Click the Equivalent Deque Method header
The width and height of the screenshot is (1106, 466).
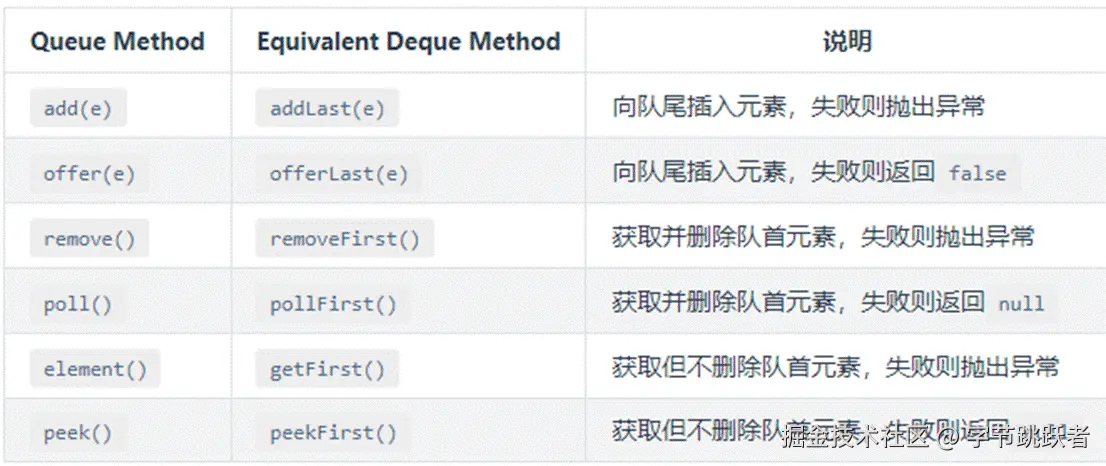[x=408, y=42]
